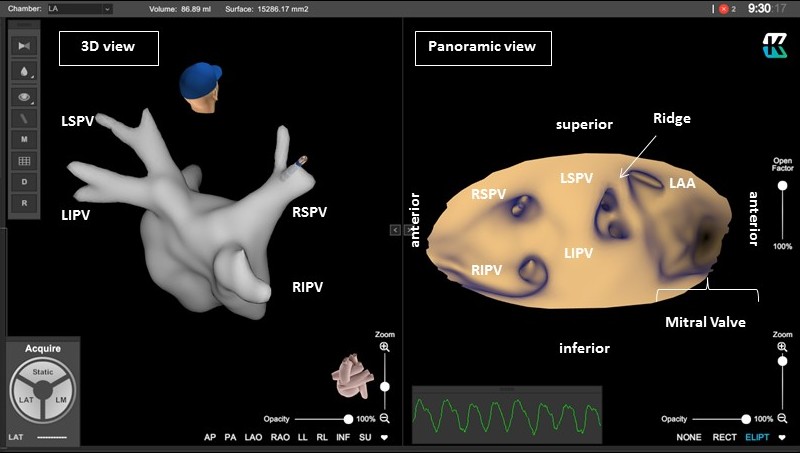The image size is (800, 453).
Task: Click the red error notification icon
Action: (724, 9)
